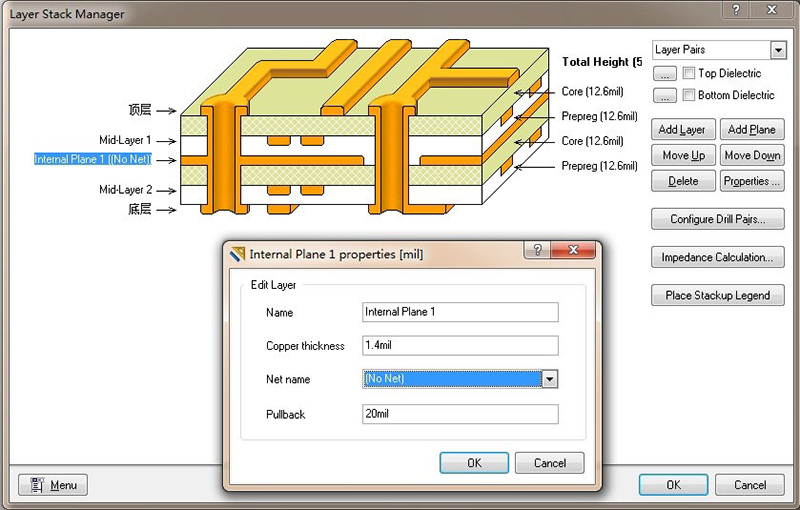Click the Copper thickness input field
The height and width of the screenshot is (510, 800).
(x=459, y=346)
